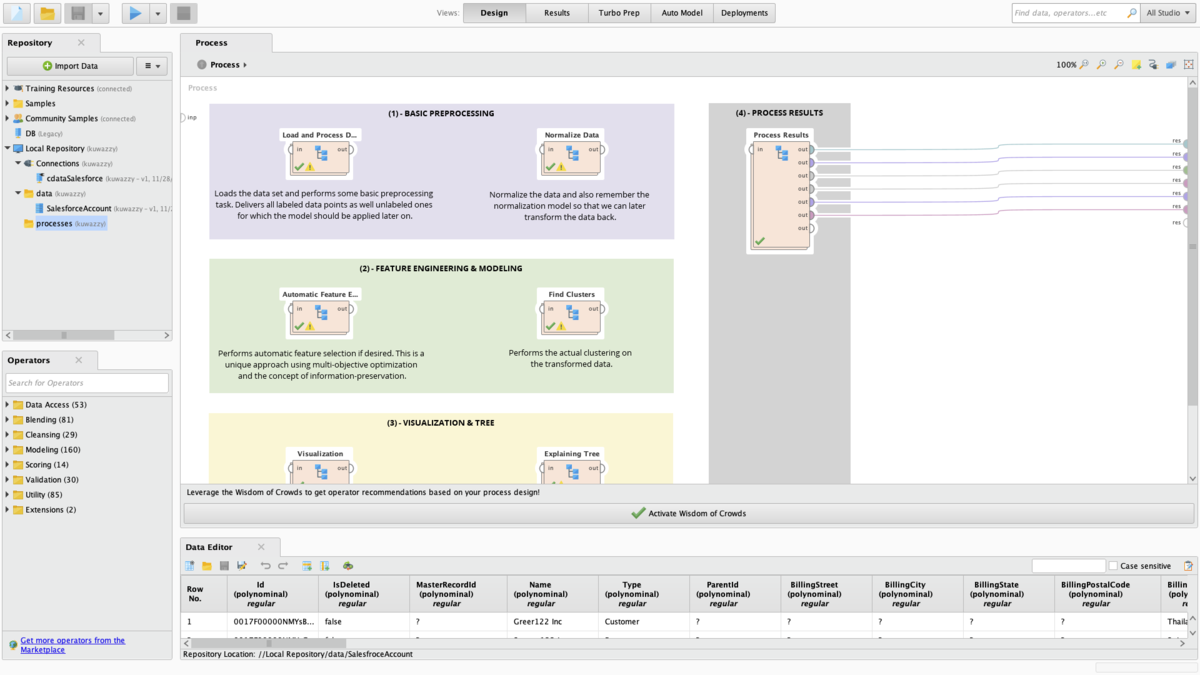Collapse the Local Repository tree node

[7, 148]
